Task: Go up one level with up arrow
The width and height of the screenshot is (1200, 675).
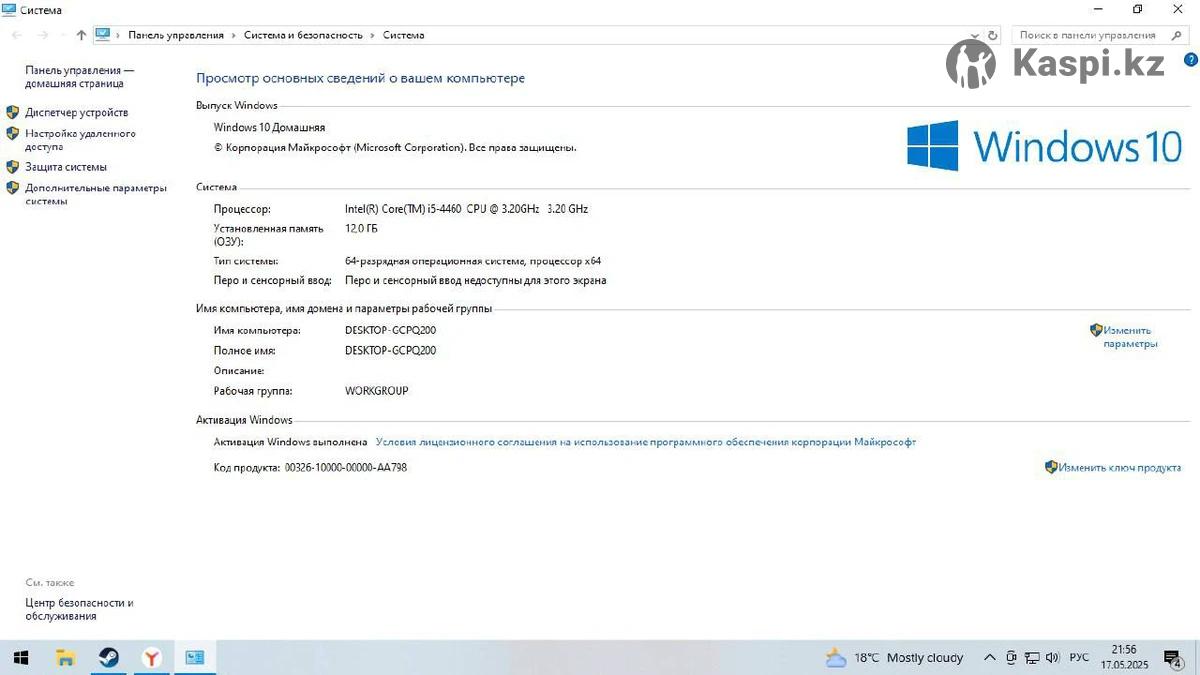Action: (x=81, y=35)
